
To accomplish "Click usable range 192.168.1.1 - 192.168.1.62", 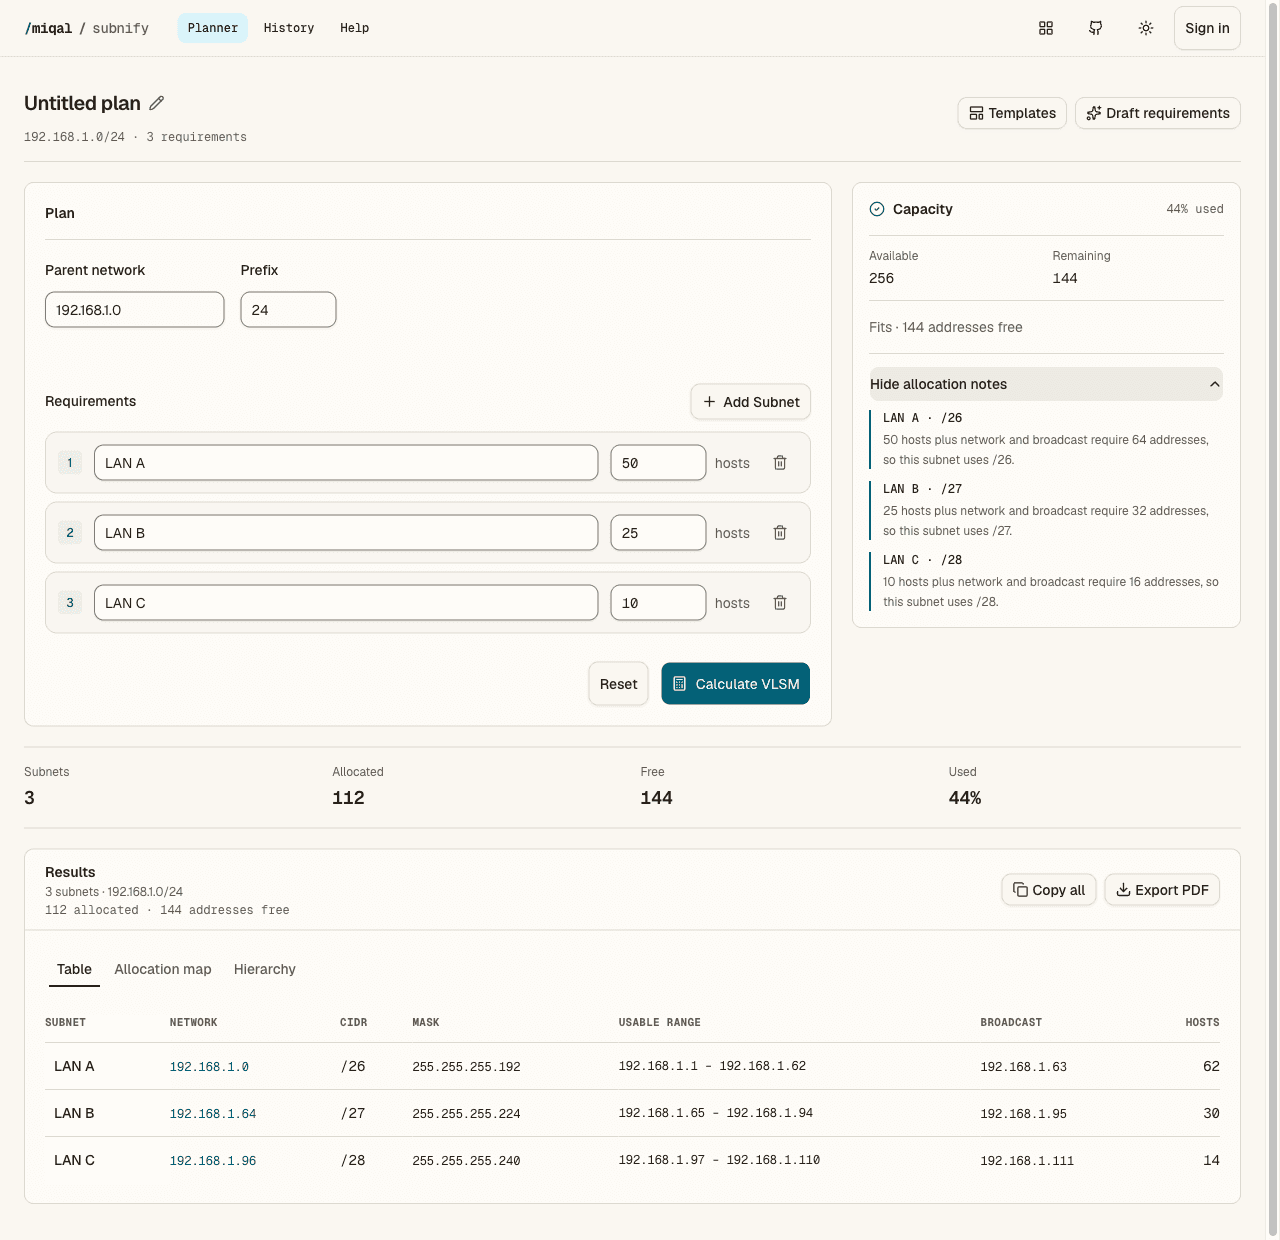I will click(712, 1066).
